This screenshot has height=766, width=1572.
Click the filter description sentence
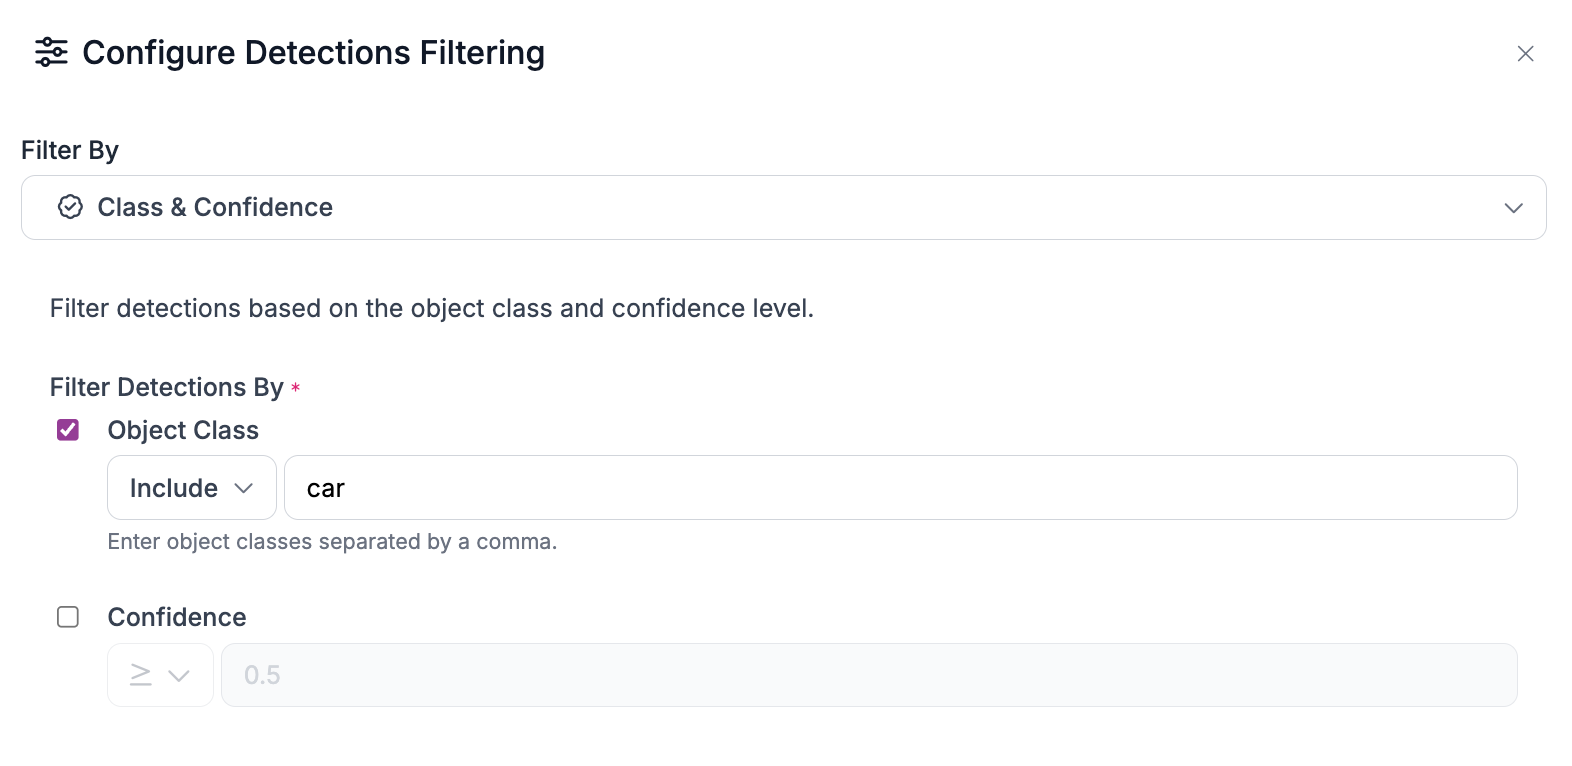pyautogui.click(x=432, y=308)
